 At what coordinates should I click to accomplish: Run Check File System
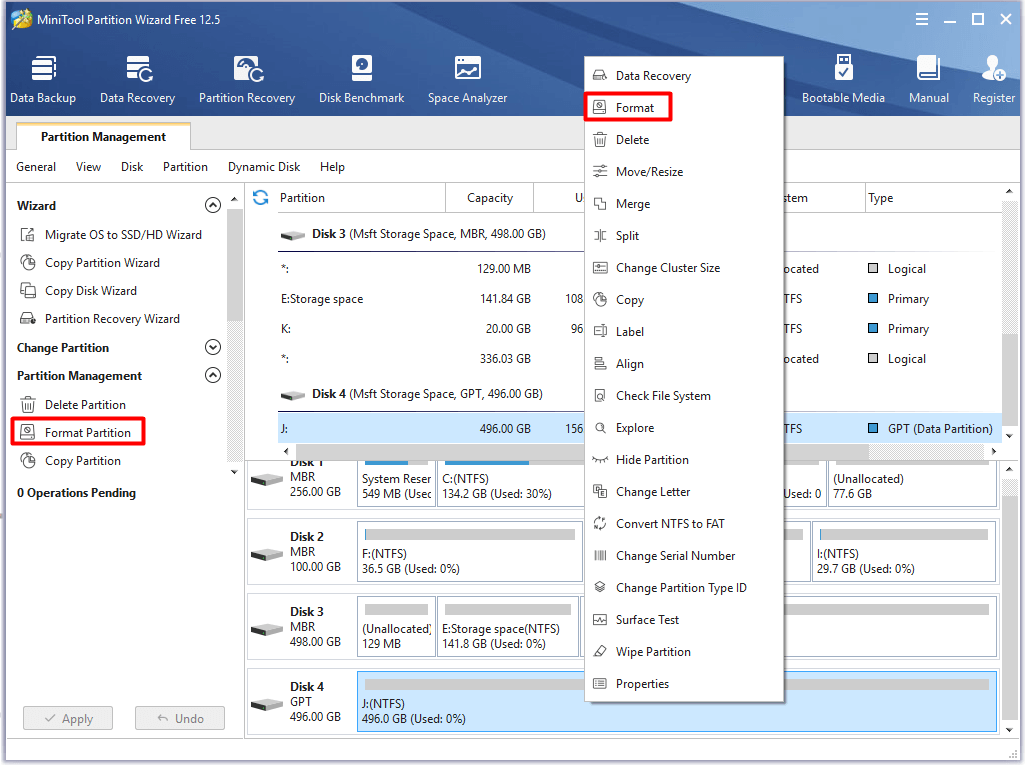684,396
